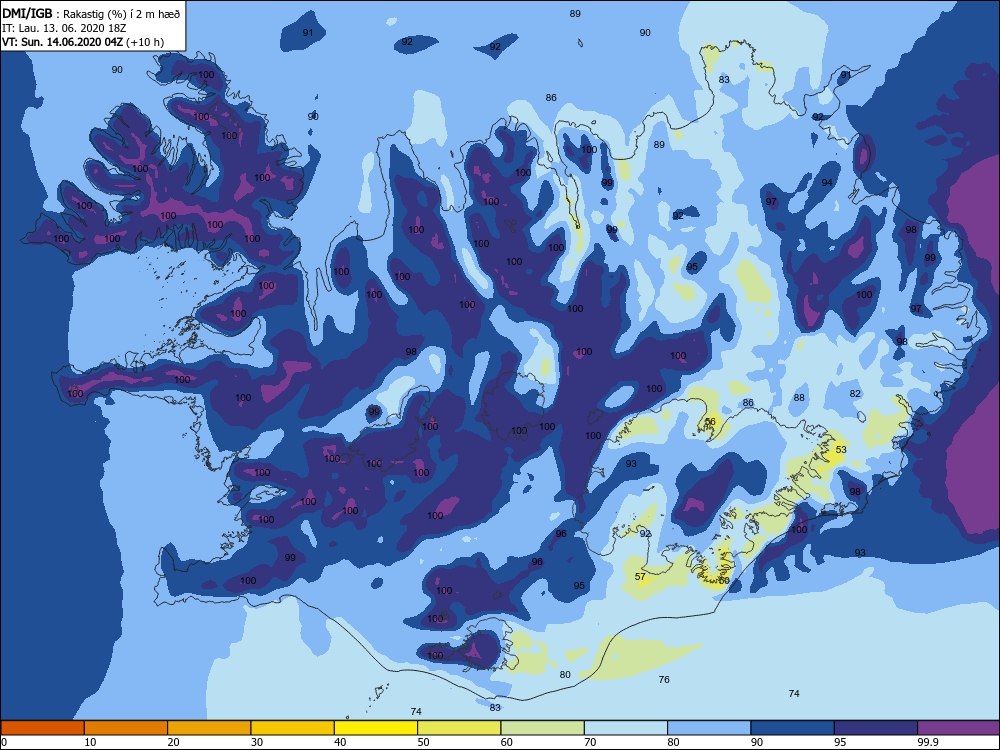Click the 94 humidity value on the map

click(x=827, y=182)
